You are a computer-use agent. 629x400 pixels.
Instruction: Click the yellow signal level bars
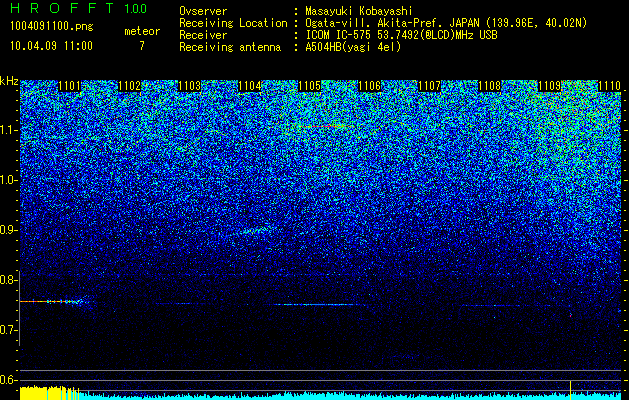[x=49, y=392]
